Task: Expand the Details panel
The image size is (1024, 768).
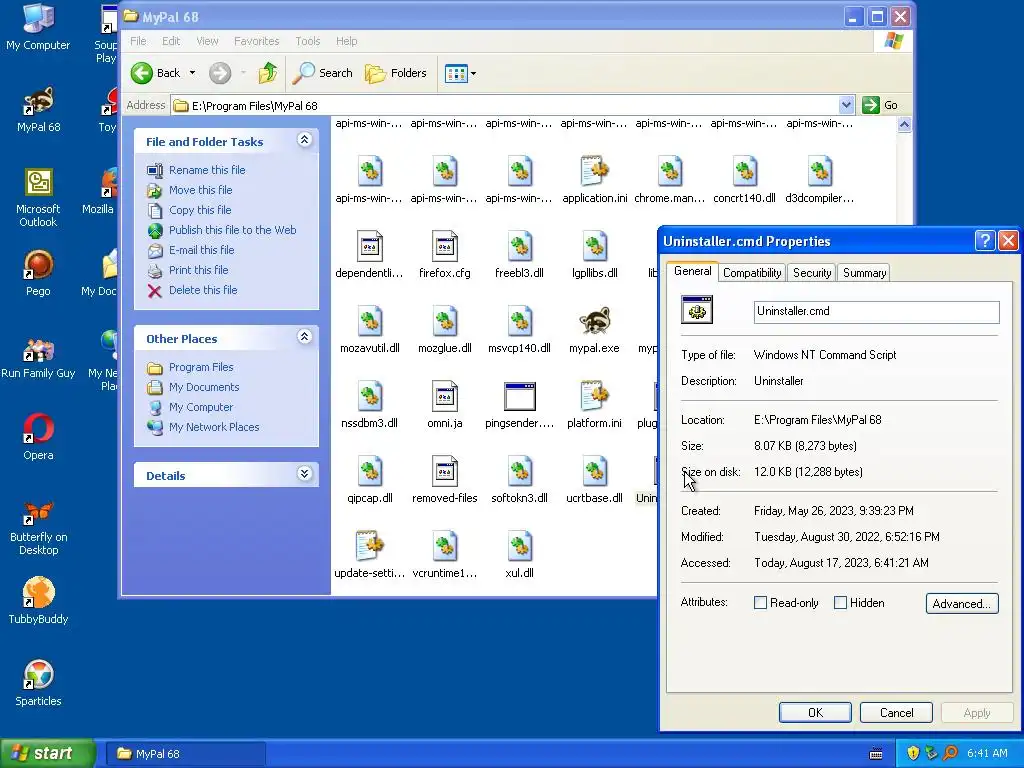Action: 304,474
